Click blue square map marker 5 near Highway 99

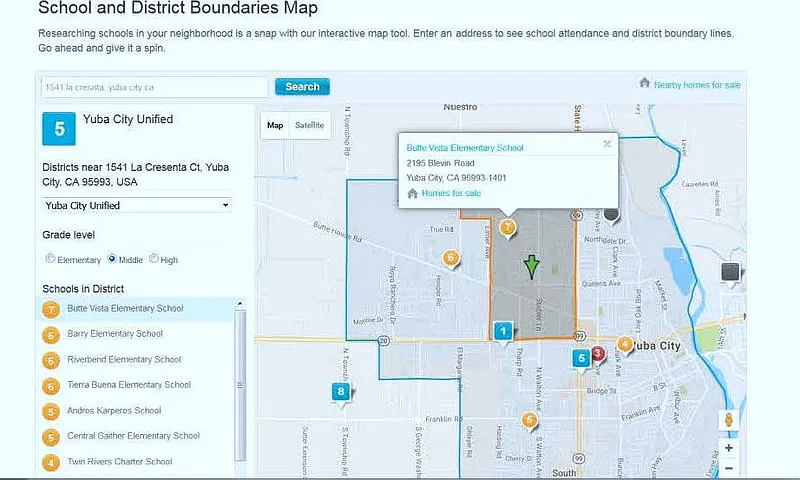(581, 359)
